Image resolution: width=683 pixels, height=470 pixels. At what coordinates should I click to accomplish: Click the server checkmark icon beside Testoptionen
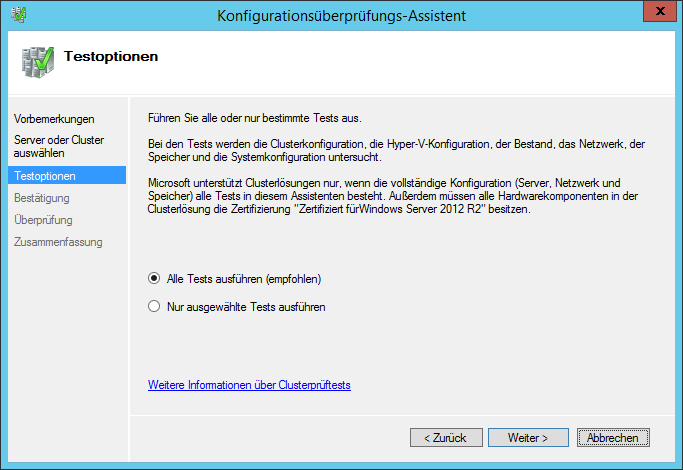point(38,62)
